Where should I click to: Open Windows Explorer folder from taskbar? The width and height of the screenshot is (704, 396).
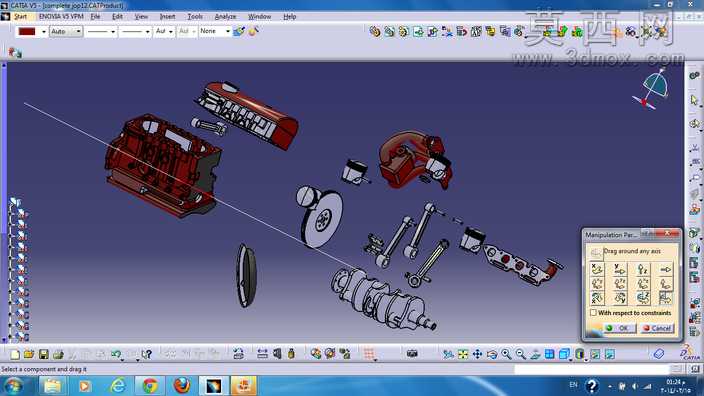53,386
